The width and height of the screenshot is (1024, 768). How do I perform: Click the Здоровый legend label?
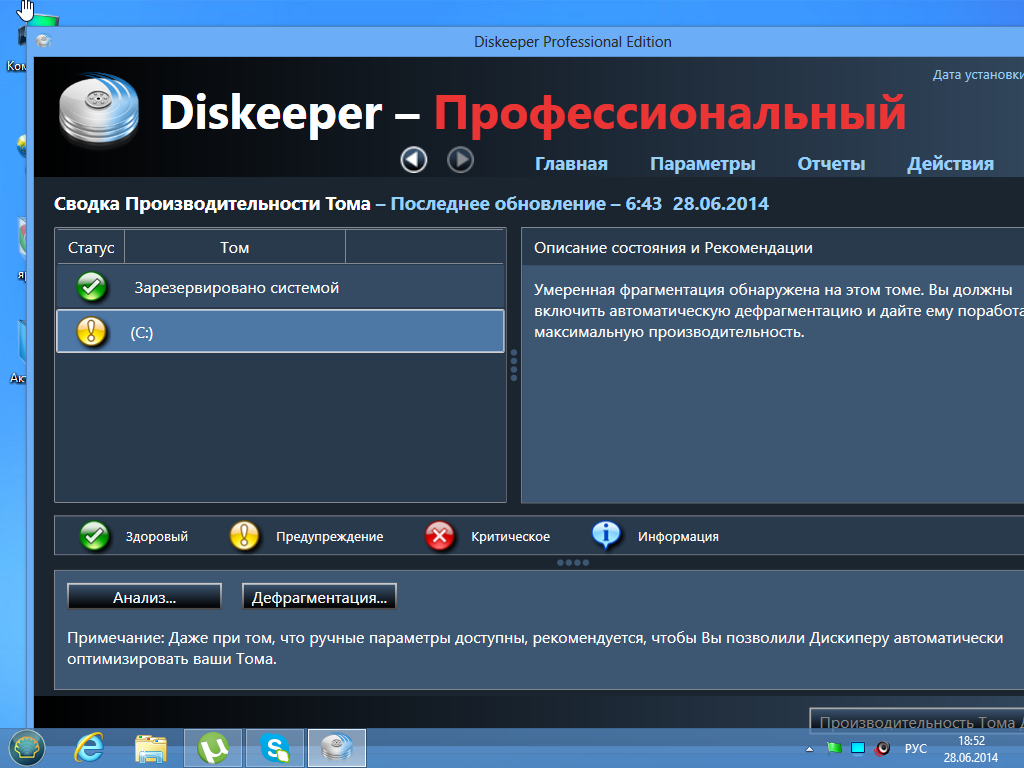coord(157,537)
